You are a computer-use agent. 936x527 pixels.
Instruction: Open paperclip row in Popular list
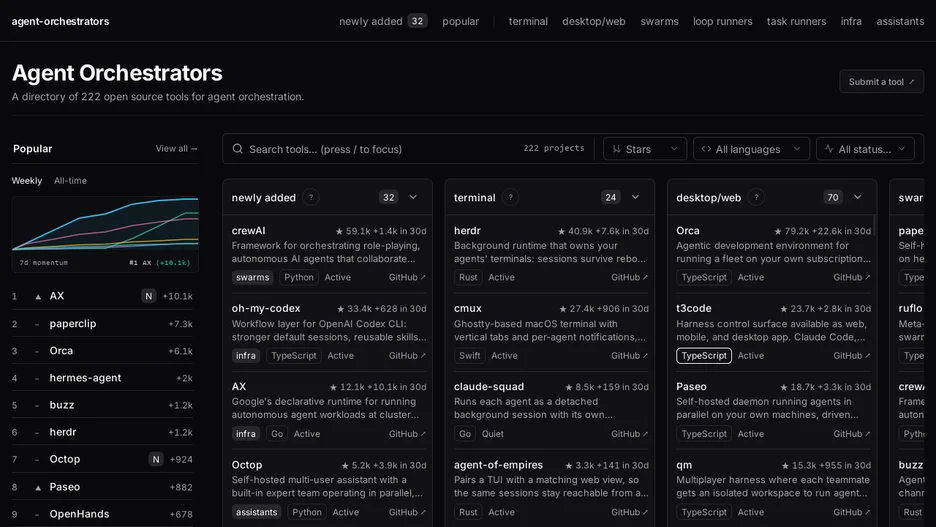pos(103,323)
